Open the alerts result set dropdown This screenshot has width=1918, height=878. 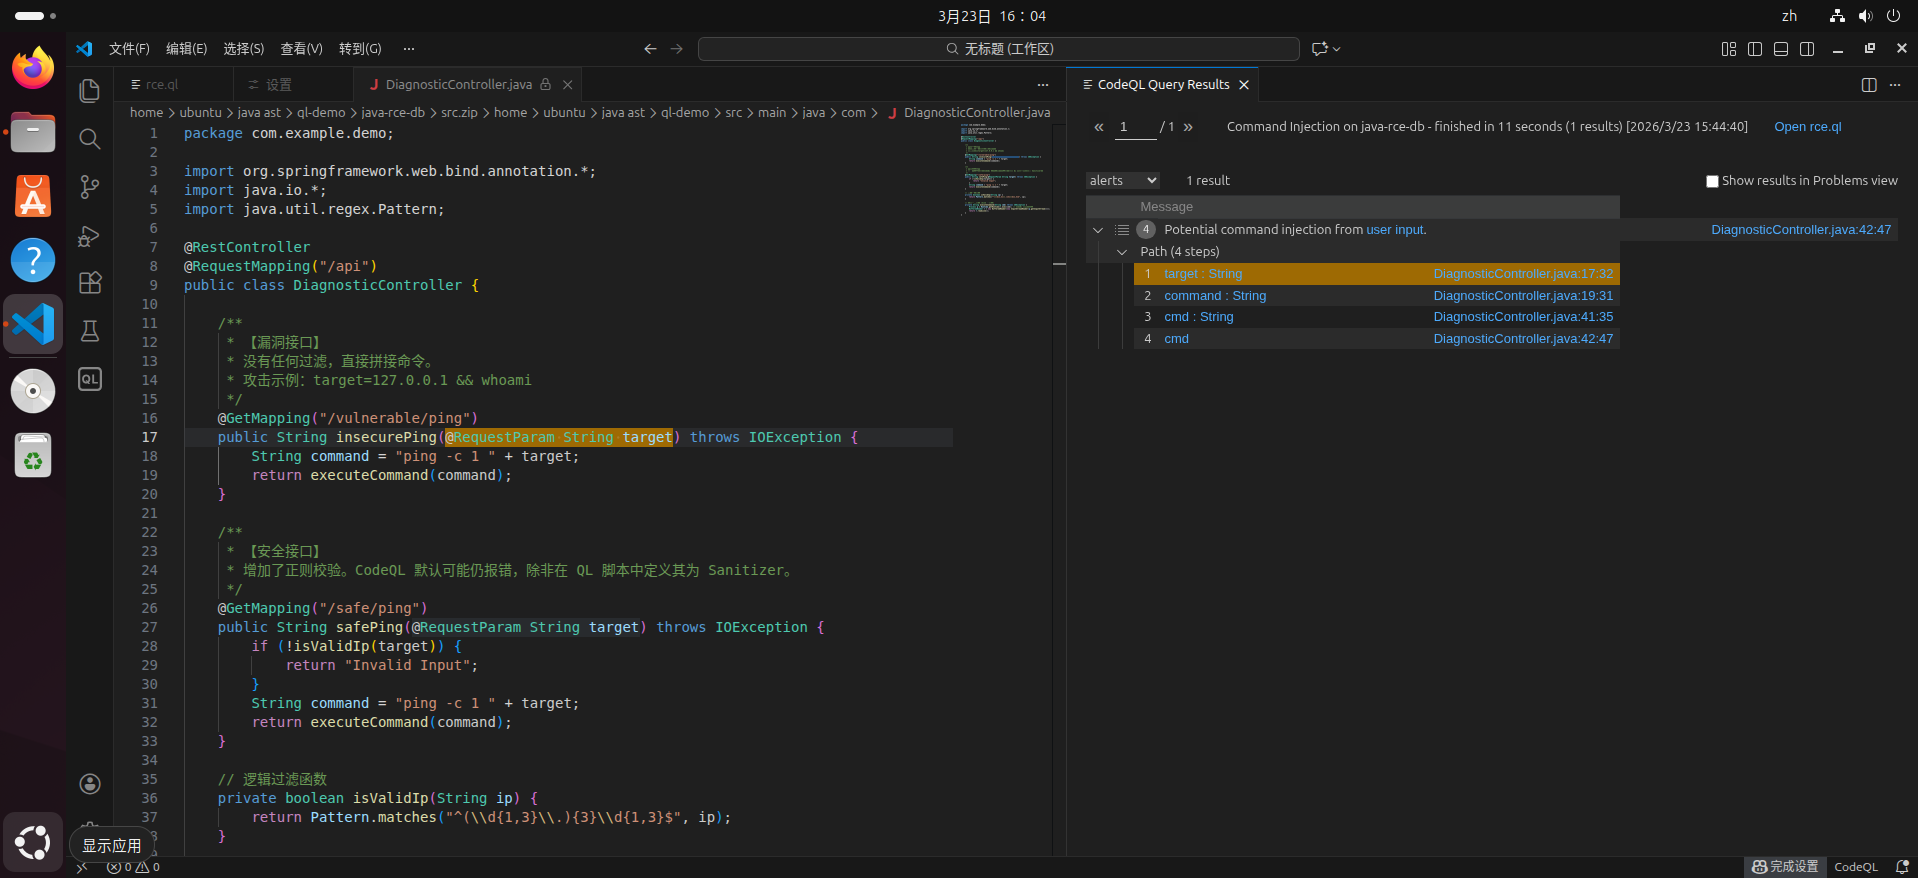1122,181
